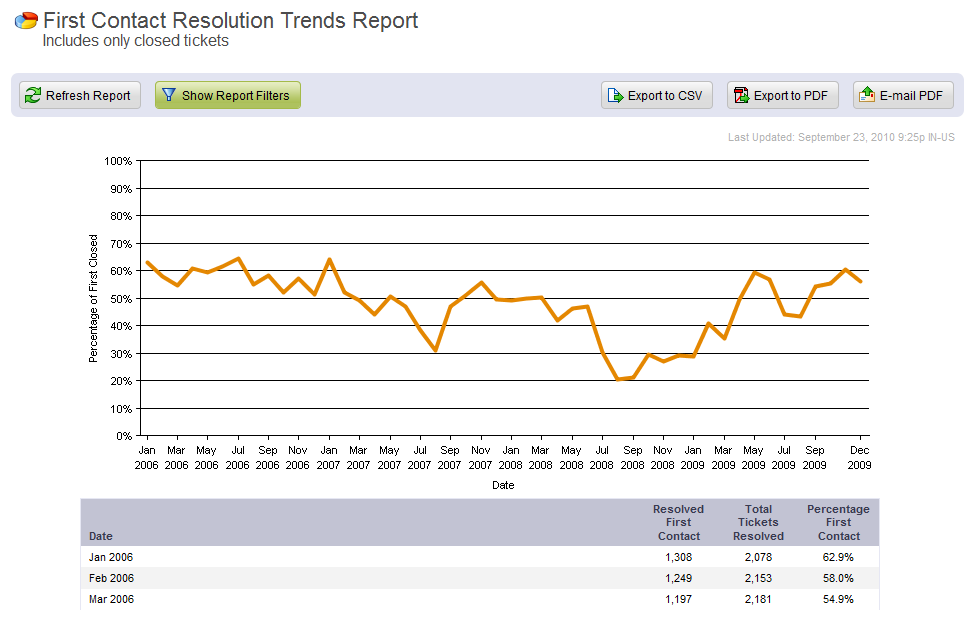Send the report via E-mail PDF

(903, 95)
